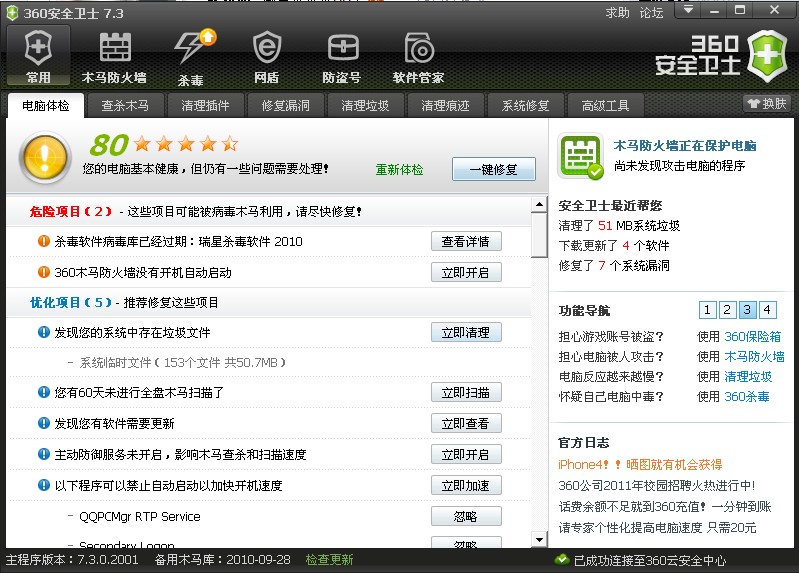The image size is (799, 573).
Task: Open the 常用 toolbar section
Action: pyautogui.click(x=38, y=56)
